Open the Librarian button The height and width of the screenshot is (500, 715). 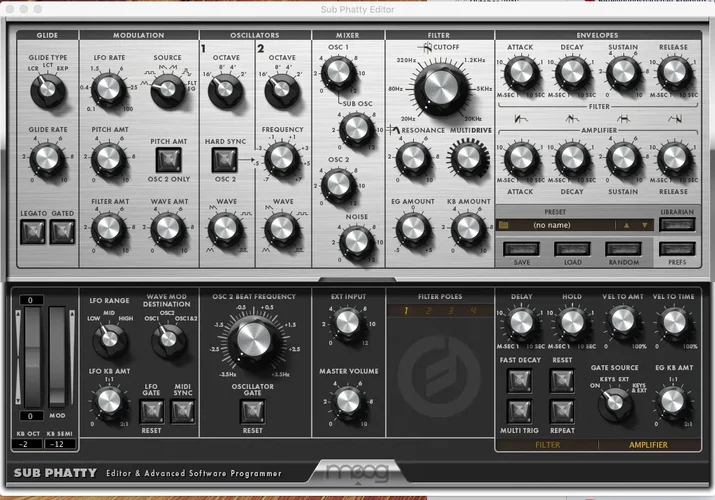(677, 224)
